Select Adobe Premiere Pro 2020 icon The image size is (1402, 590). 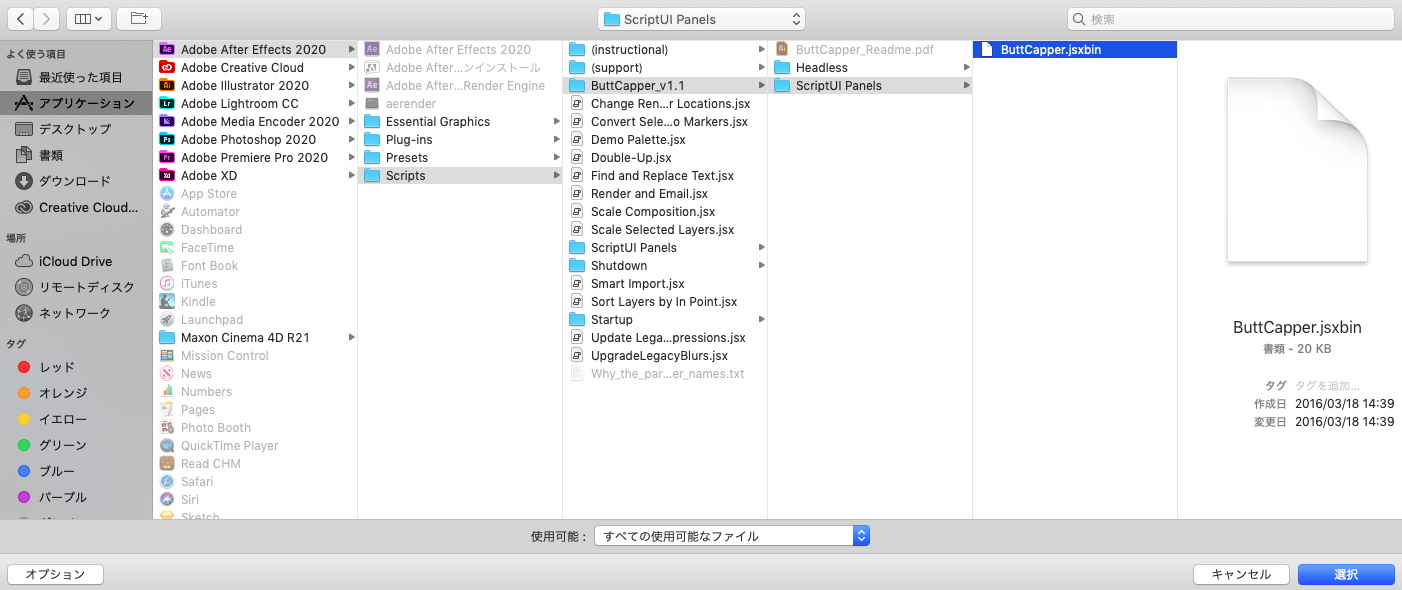[x=168, y=157]
